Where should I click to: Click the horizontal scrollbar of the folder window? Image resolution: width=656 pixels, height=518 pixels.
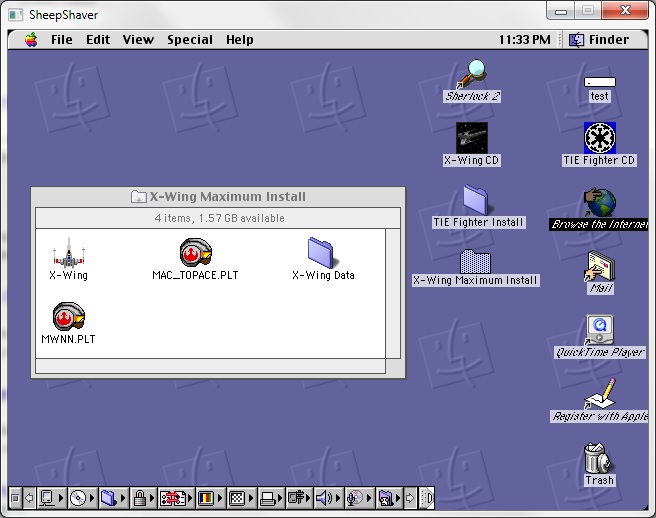(210, 366)
